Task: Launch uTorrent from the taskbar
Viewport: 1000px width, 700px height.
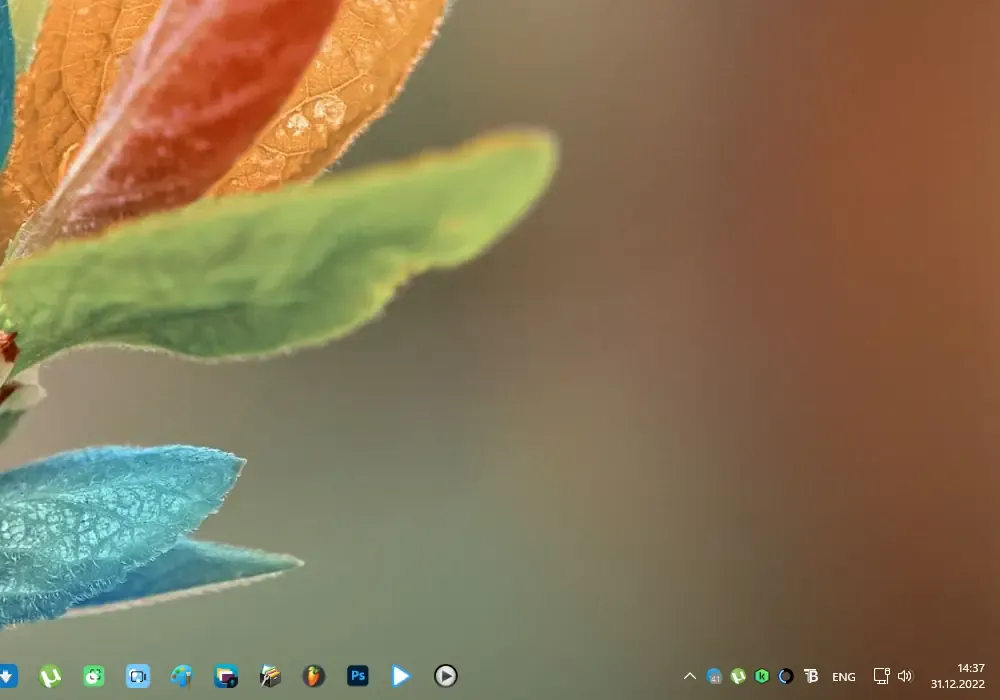Action: [50, 676]
